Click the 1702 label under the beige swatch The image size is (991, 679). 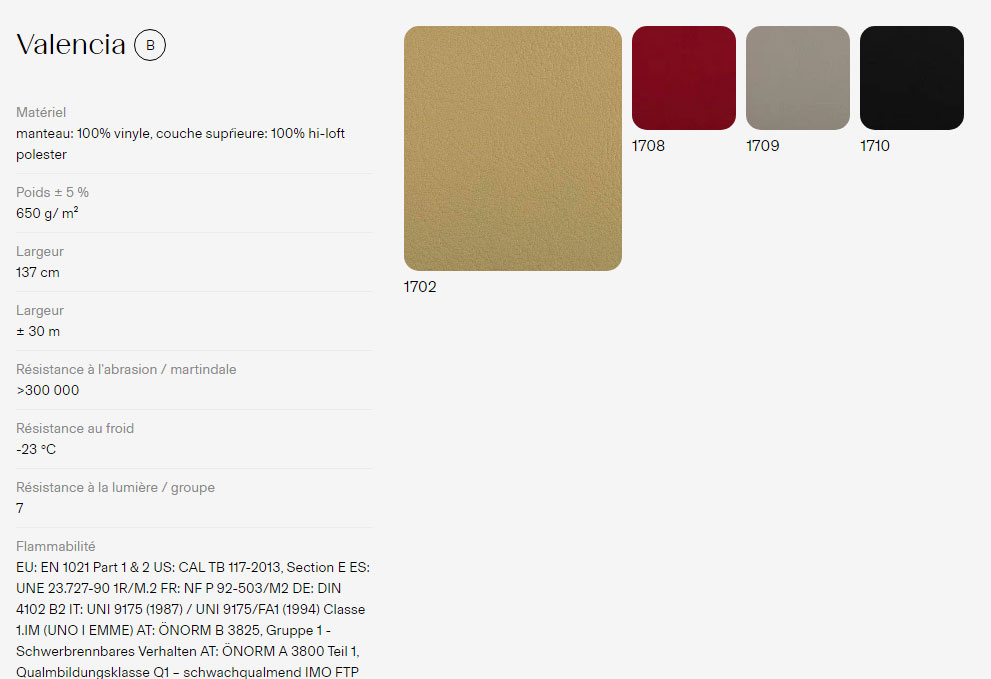click(420, 287)
